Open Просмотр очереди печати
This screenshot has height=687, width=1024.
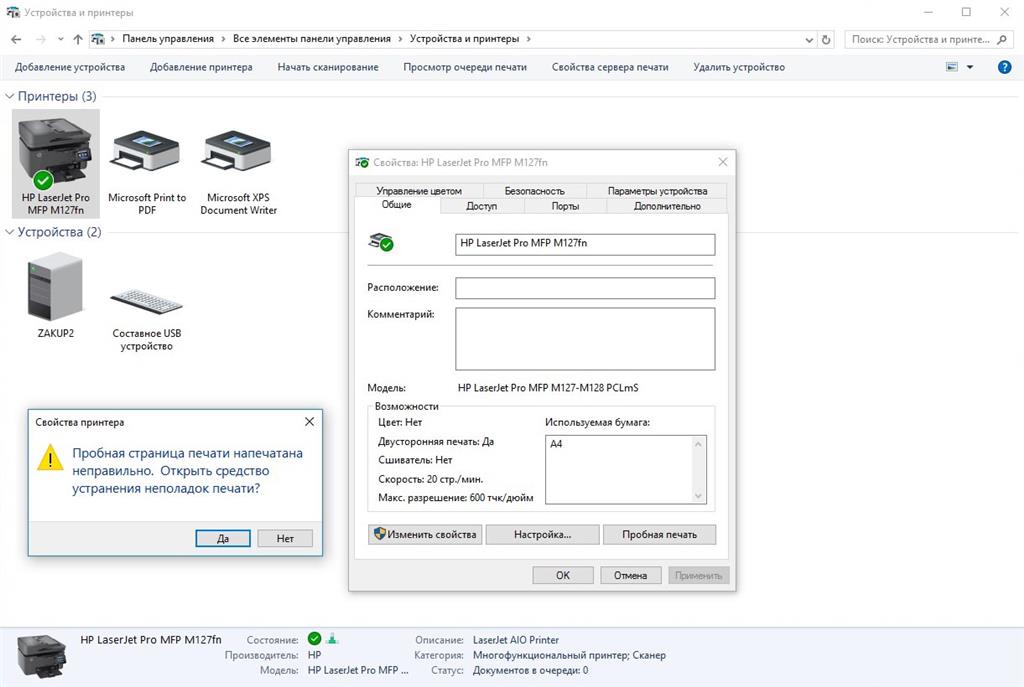tap(465, 67)
